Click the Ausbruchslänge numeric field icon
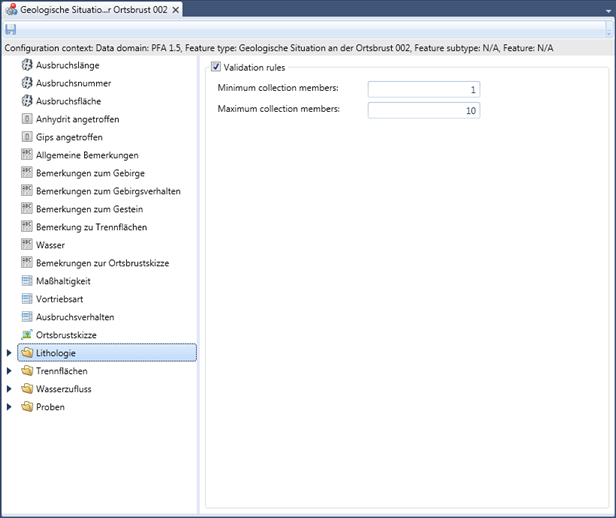This screenshot has height=518, width=616. tap(27, 65)
